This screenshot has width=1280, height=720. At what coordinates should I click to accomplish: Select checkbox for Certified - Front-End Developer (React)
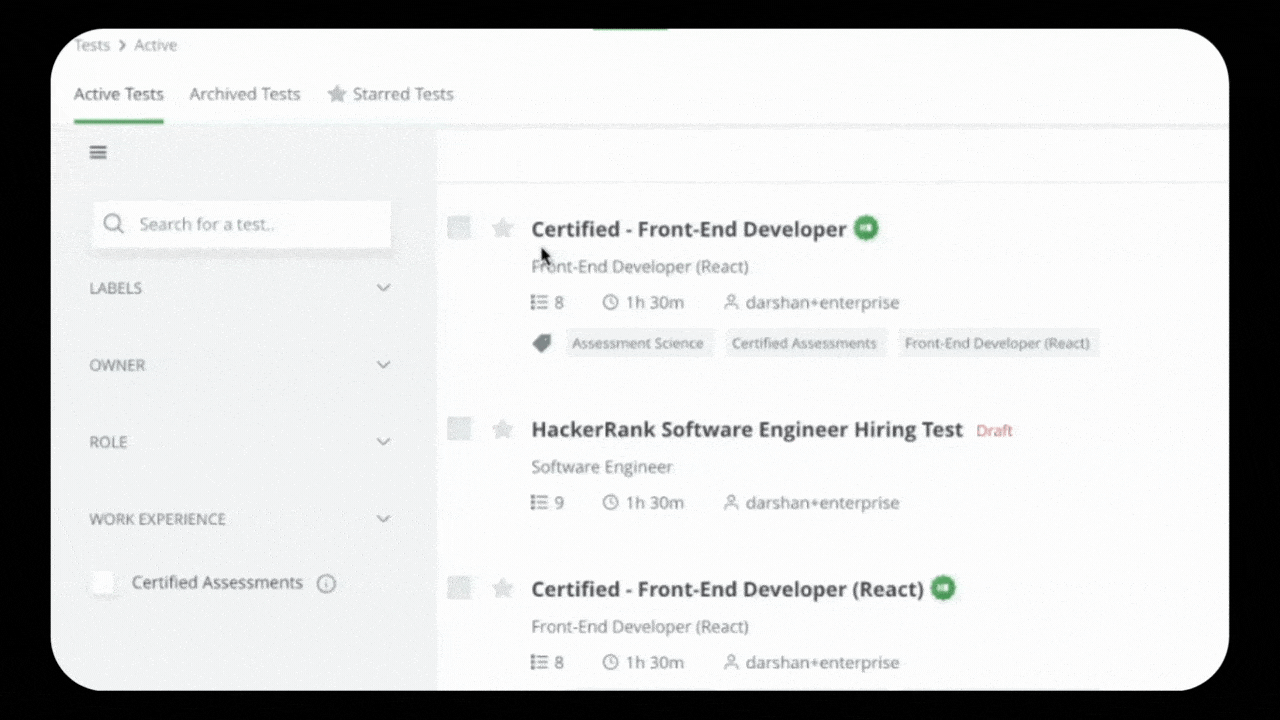459,588
